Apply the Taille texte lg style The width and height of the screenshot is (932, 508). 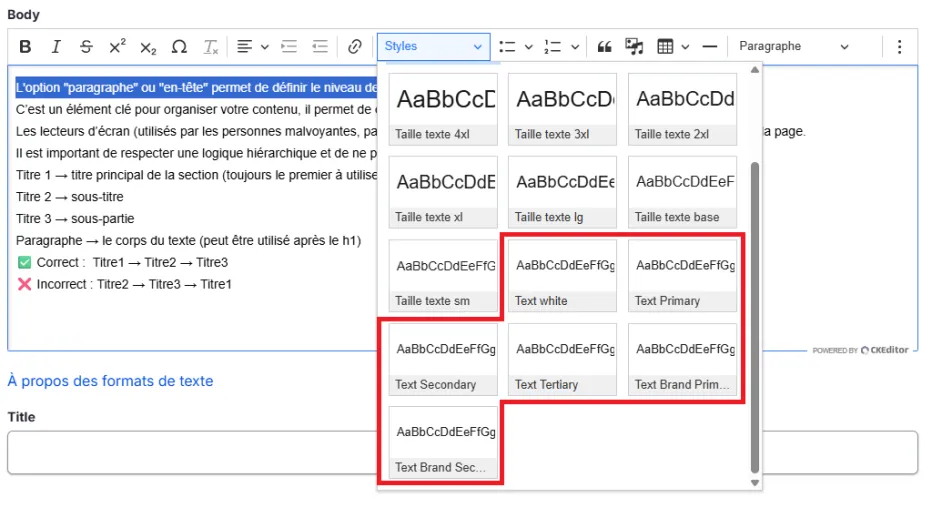(x=563, y=193)
